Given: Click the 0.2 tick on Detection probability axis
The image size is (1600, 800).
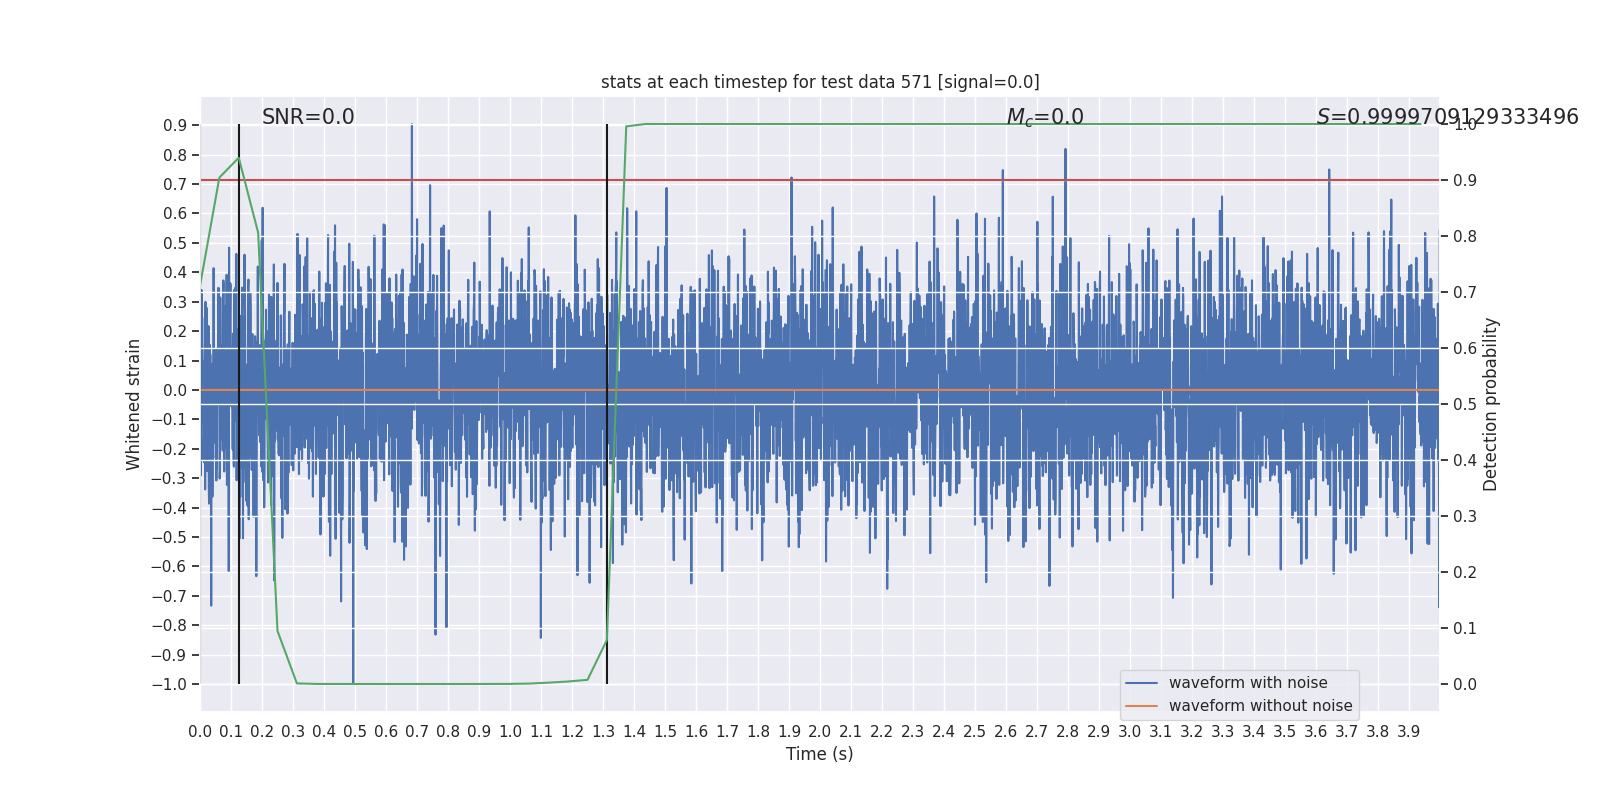Looking at the screenshot, I should pyautogui.click(x=1465, y=573).
